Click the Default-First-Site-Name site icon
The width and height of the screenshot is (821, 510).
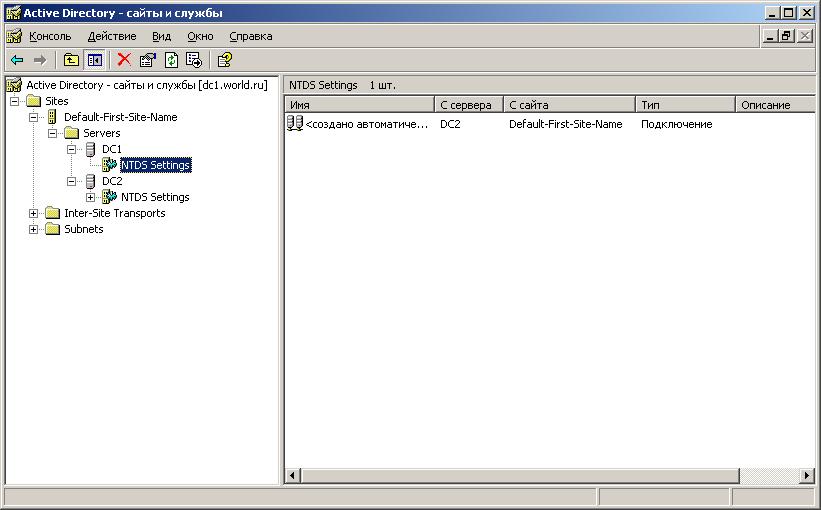pyautogui.click(x=52, y=117)
